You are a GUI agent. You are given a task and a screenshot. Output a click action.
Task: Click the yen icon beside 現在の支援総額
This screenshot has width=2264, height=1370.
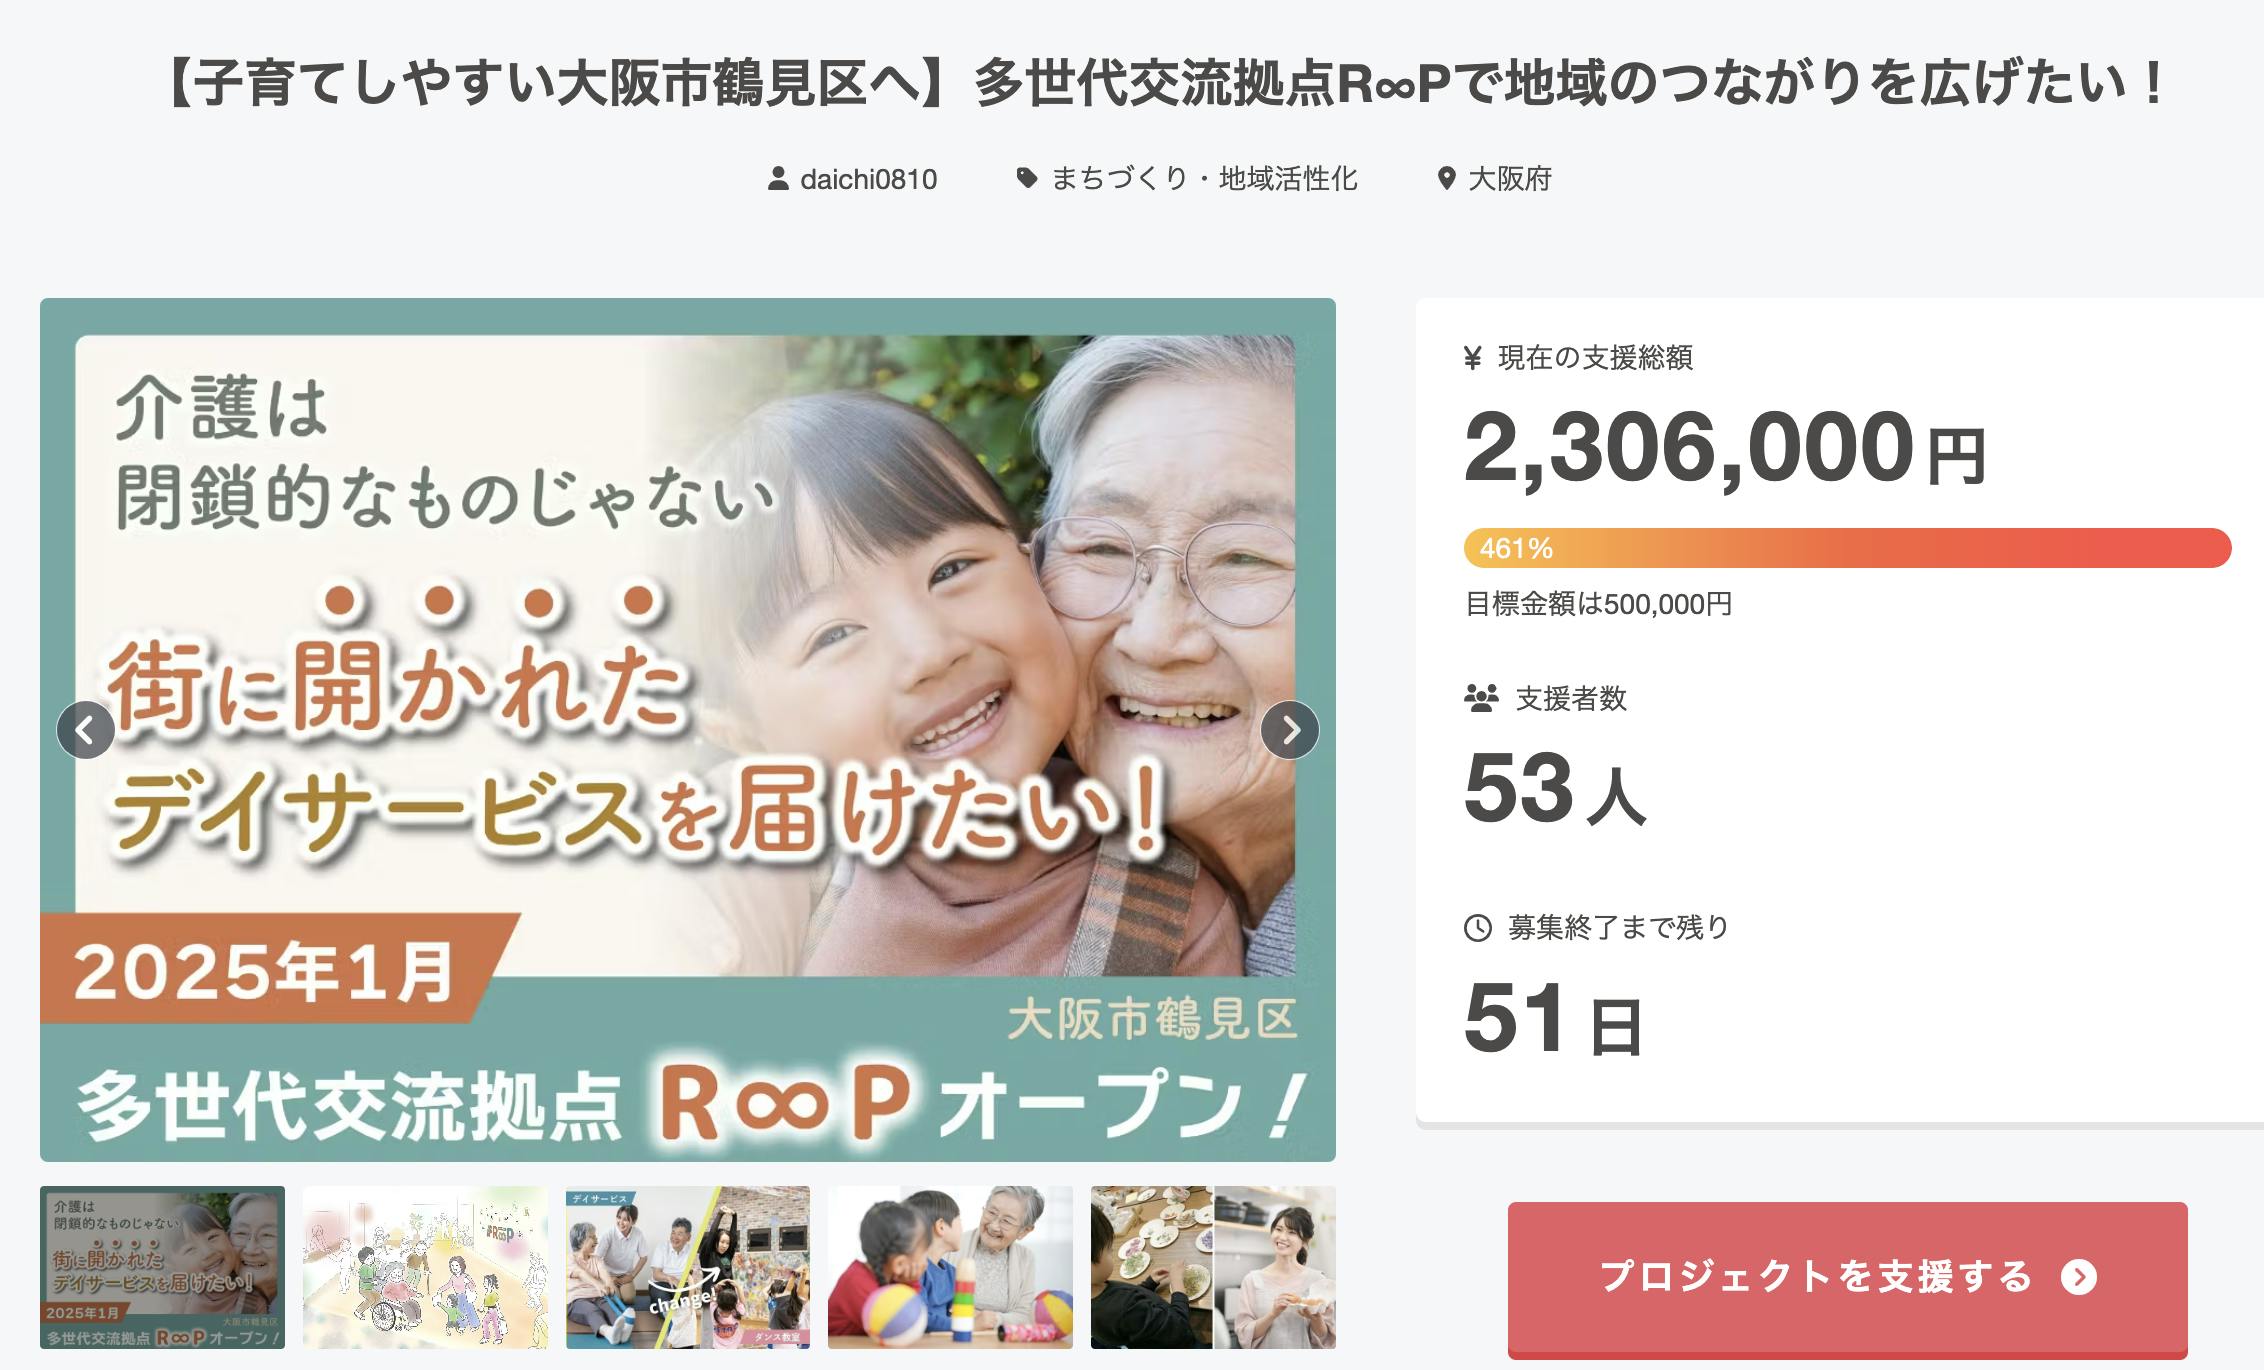[x=1472, y=358]
